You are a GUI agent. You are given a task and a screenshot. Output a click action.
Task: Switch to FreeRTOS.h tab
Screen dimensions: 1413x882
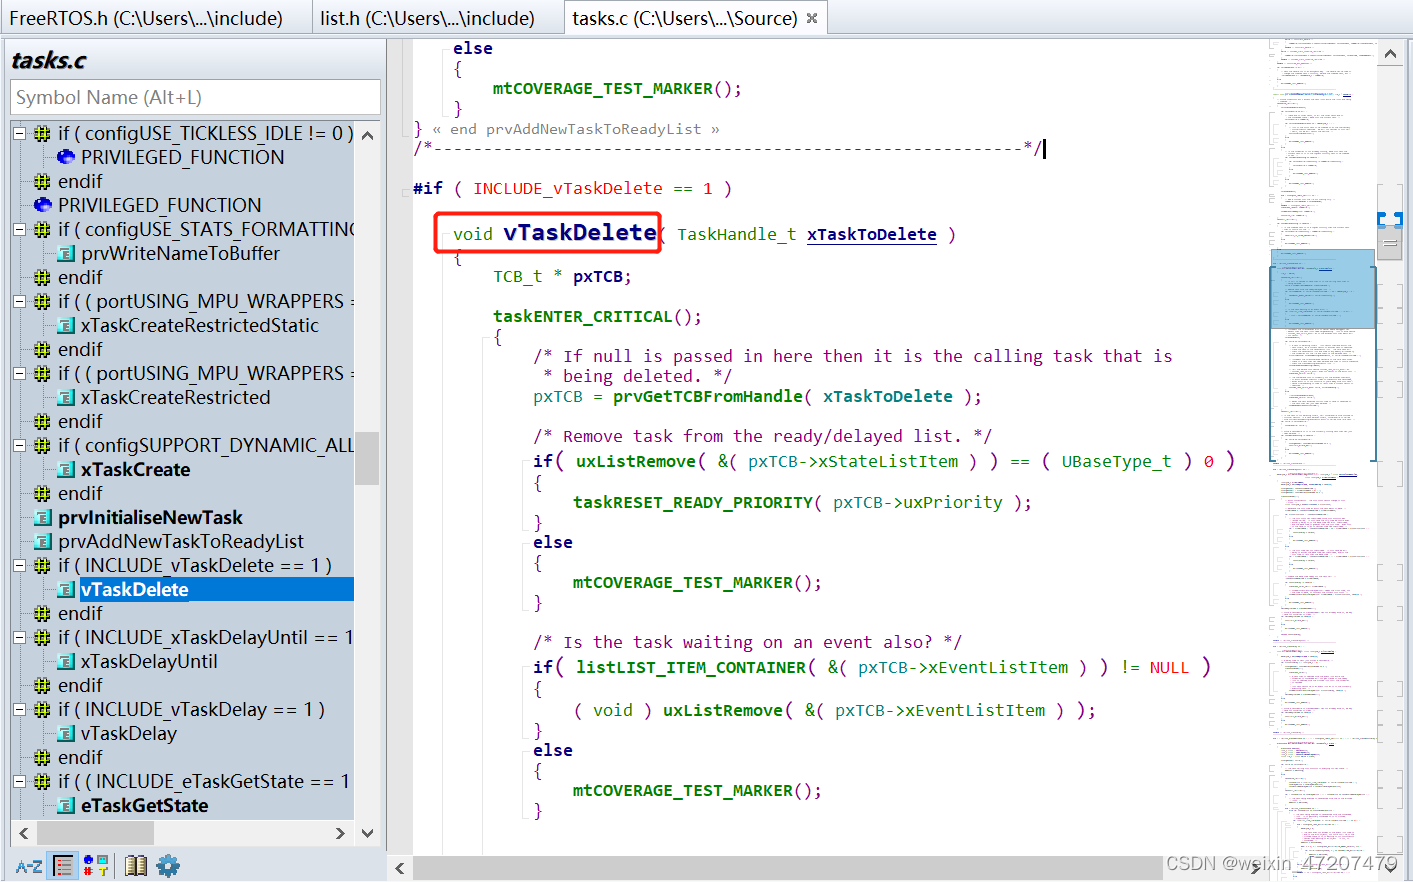coord(146,18)
